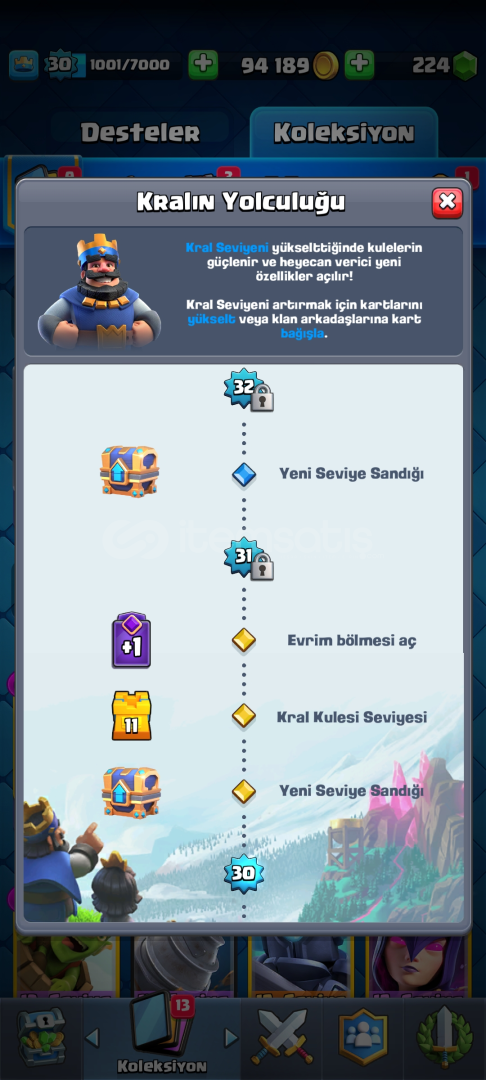Tap the green plus next to experience bar
The image size is (486, 1080).
202,65
